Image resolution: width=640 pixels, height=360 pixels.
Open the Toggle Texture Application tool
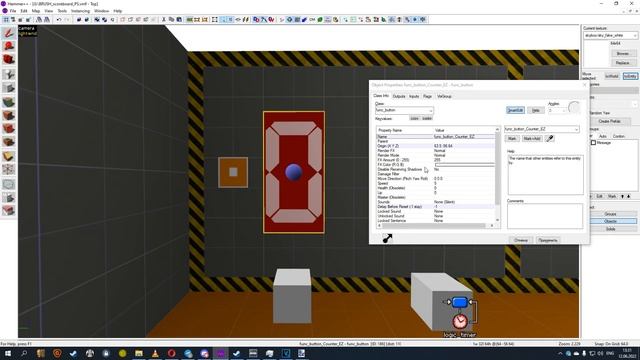(x=9, y=102)
